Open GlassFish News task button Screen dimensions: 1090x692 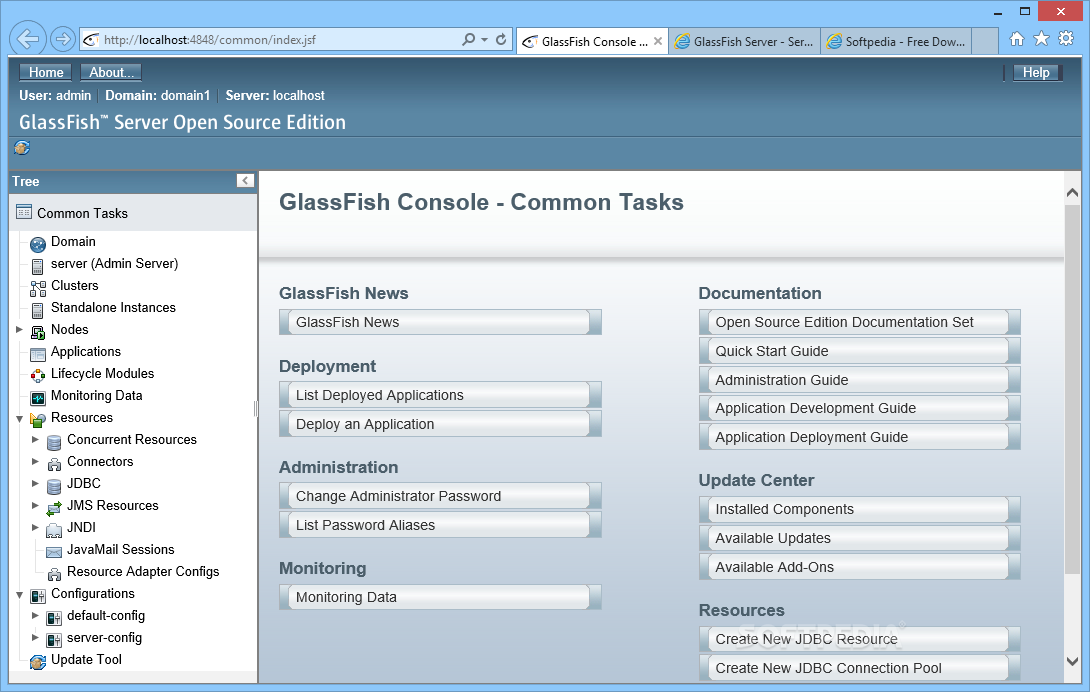click(x=440, y=322)
